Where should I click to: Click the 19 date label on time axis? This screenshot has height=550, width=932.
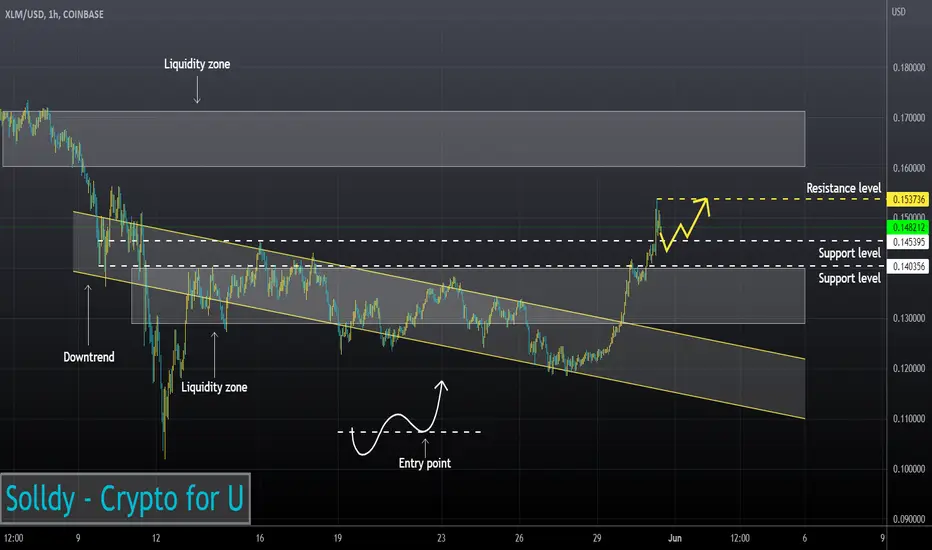click(338, 538)
